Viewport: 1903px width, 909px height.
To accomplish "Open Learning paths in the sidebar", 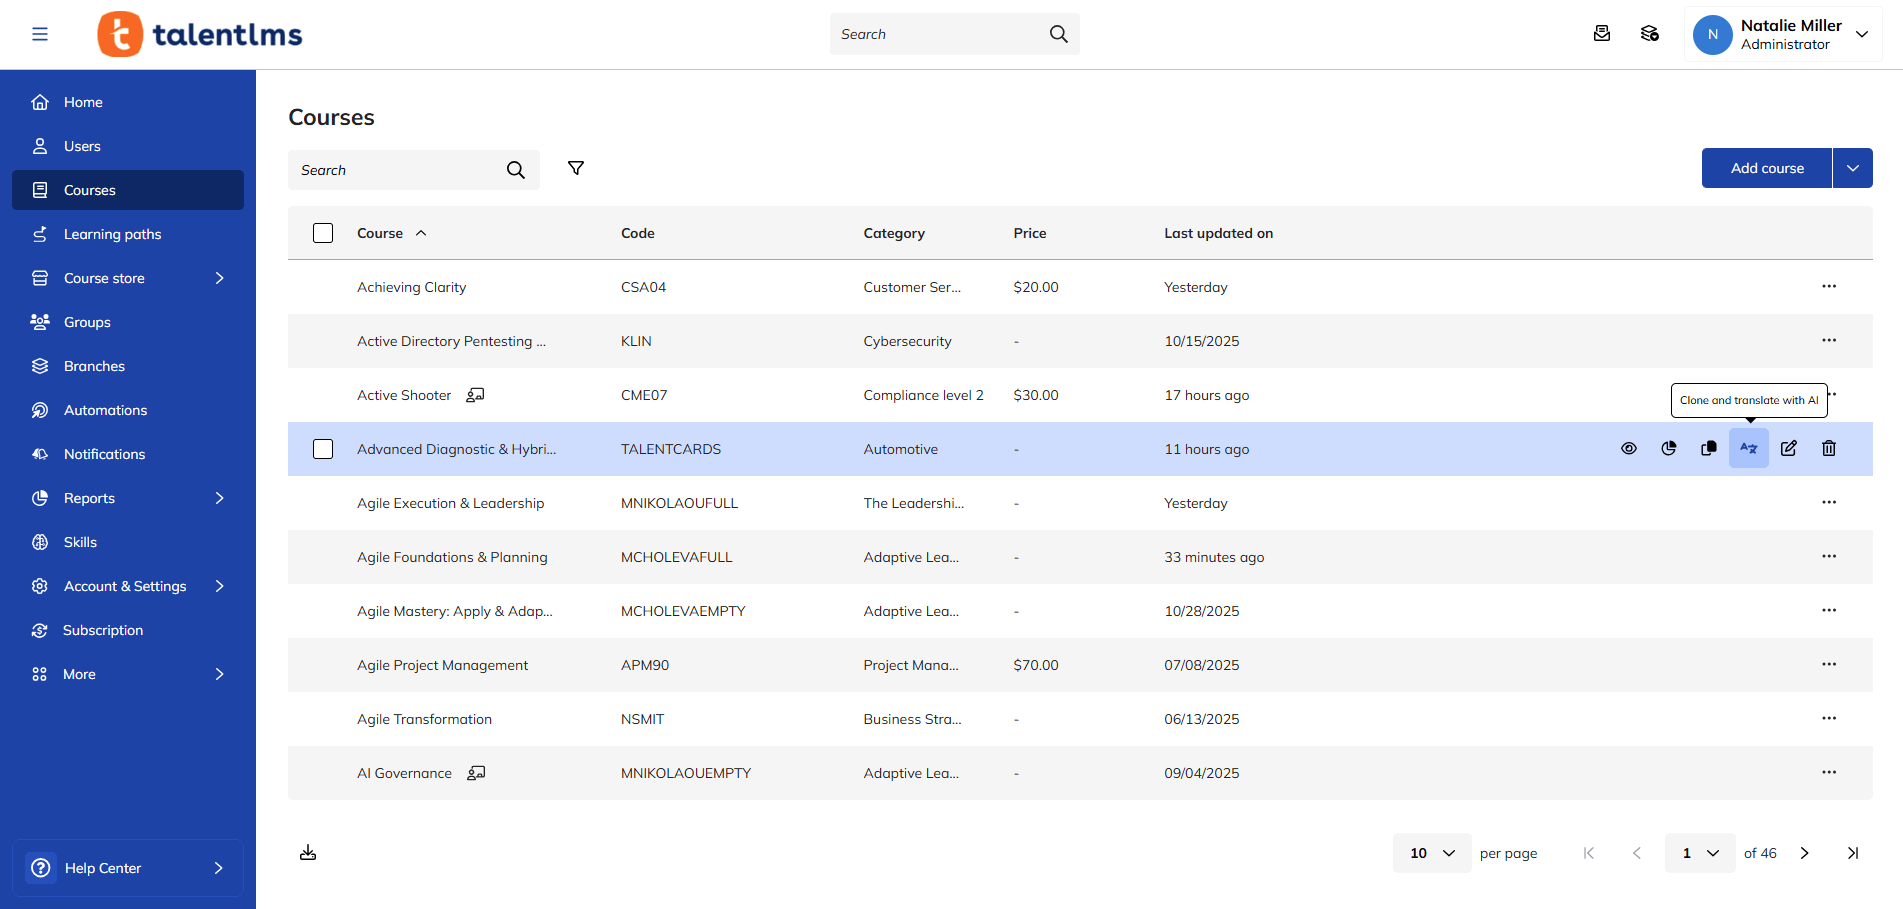I will click(112, 234).
